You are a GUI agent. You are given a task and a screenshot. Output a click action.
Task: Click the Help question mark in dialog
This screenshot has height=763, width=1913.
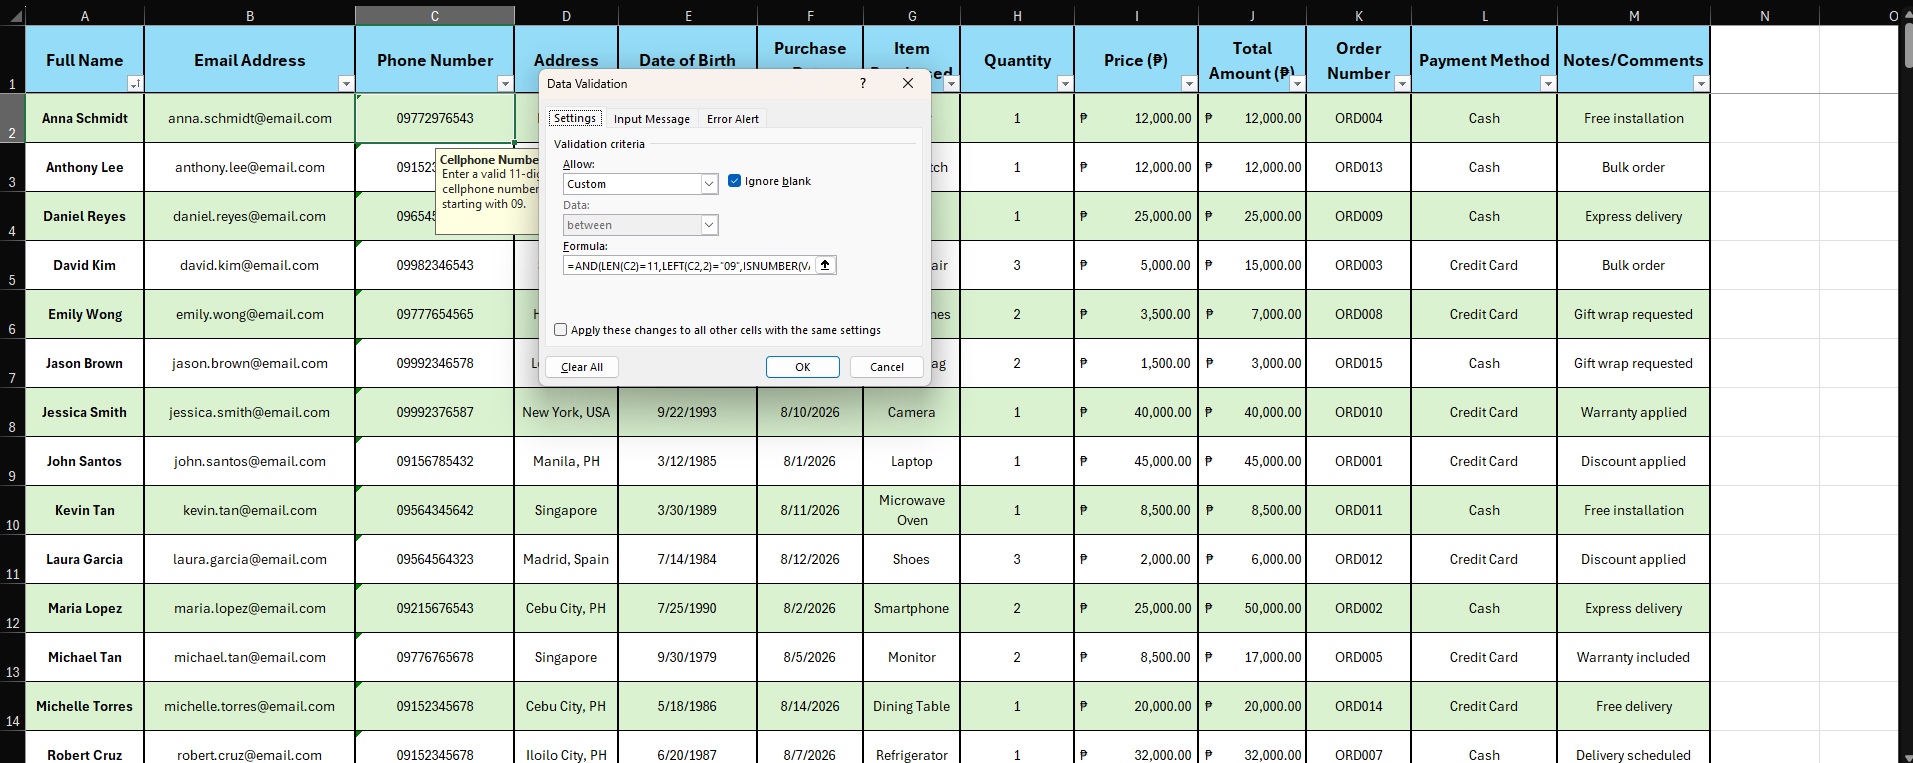pyautogui.click(x=863, y=83)
